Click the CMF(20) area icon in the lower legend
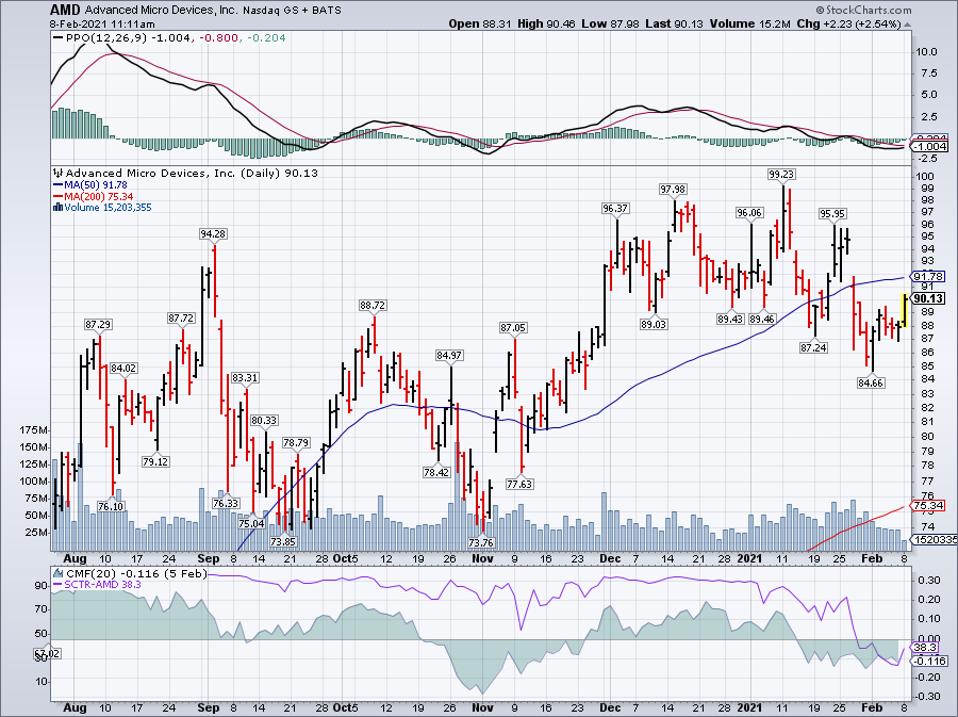958x717 pixels. coord(58,573)
